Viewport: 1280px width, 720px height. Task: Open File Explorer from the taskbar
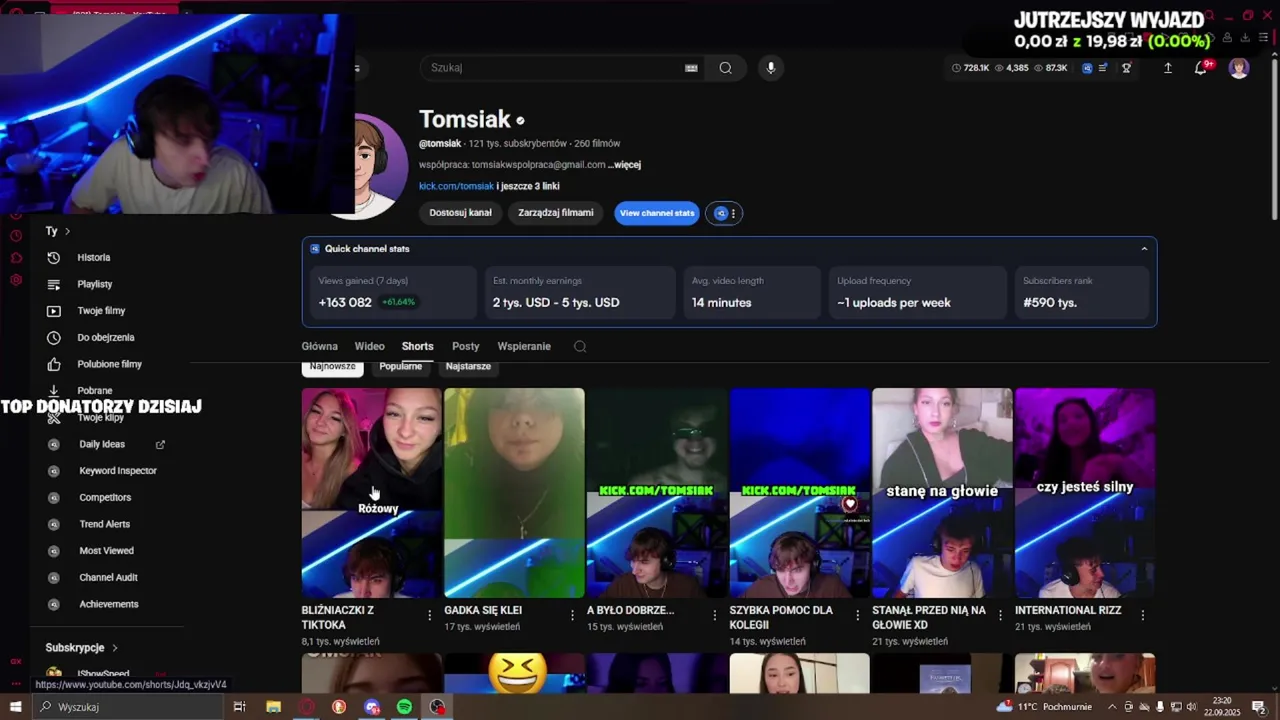click(273, 707)
